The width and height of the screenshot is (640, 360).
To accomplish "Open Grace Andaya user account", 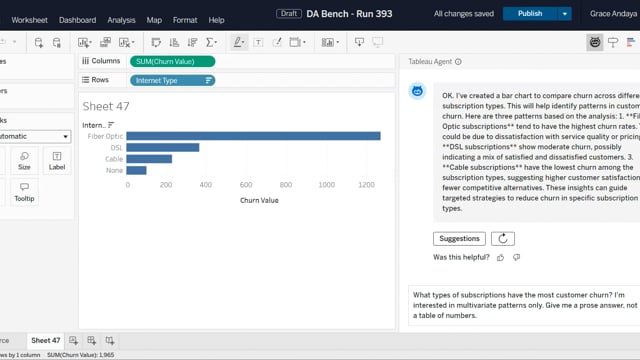I will tap(613, 14).
